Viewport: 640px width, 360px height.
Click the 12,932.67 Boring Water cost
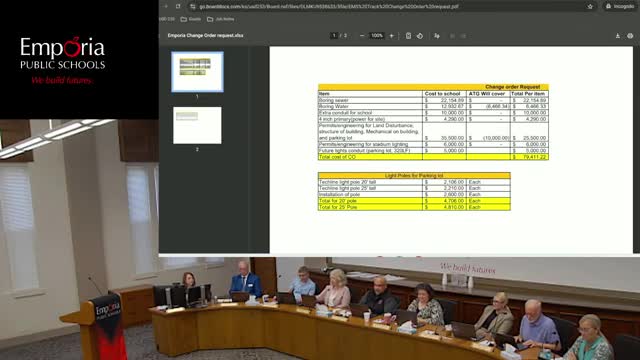(x=452, y=106)
